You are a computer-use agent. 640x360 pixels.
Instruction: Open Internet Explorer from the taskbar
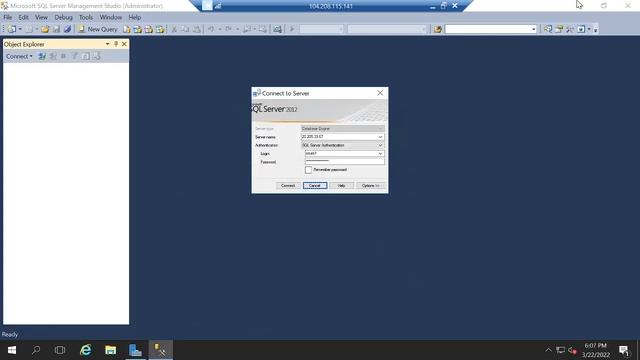pos(86,350)
